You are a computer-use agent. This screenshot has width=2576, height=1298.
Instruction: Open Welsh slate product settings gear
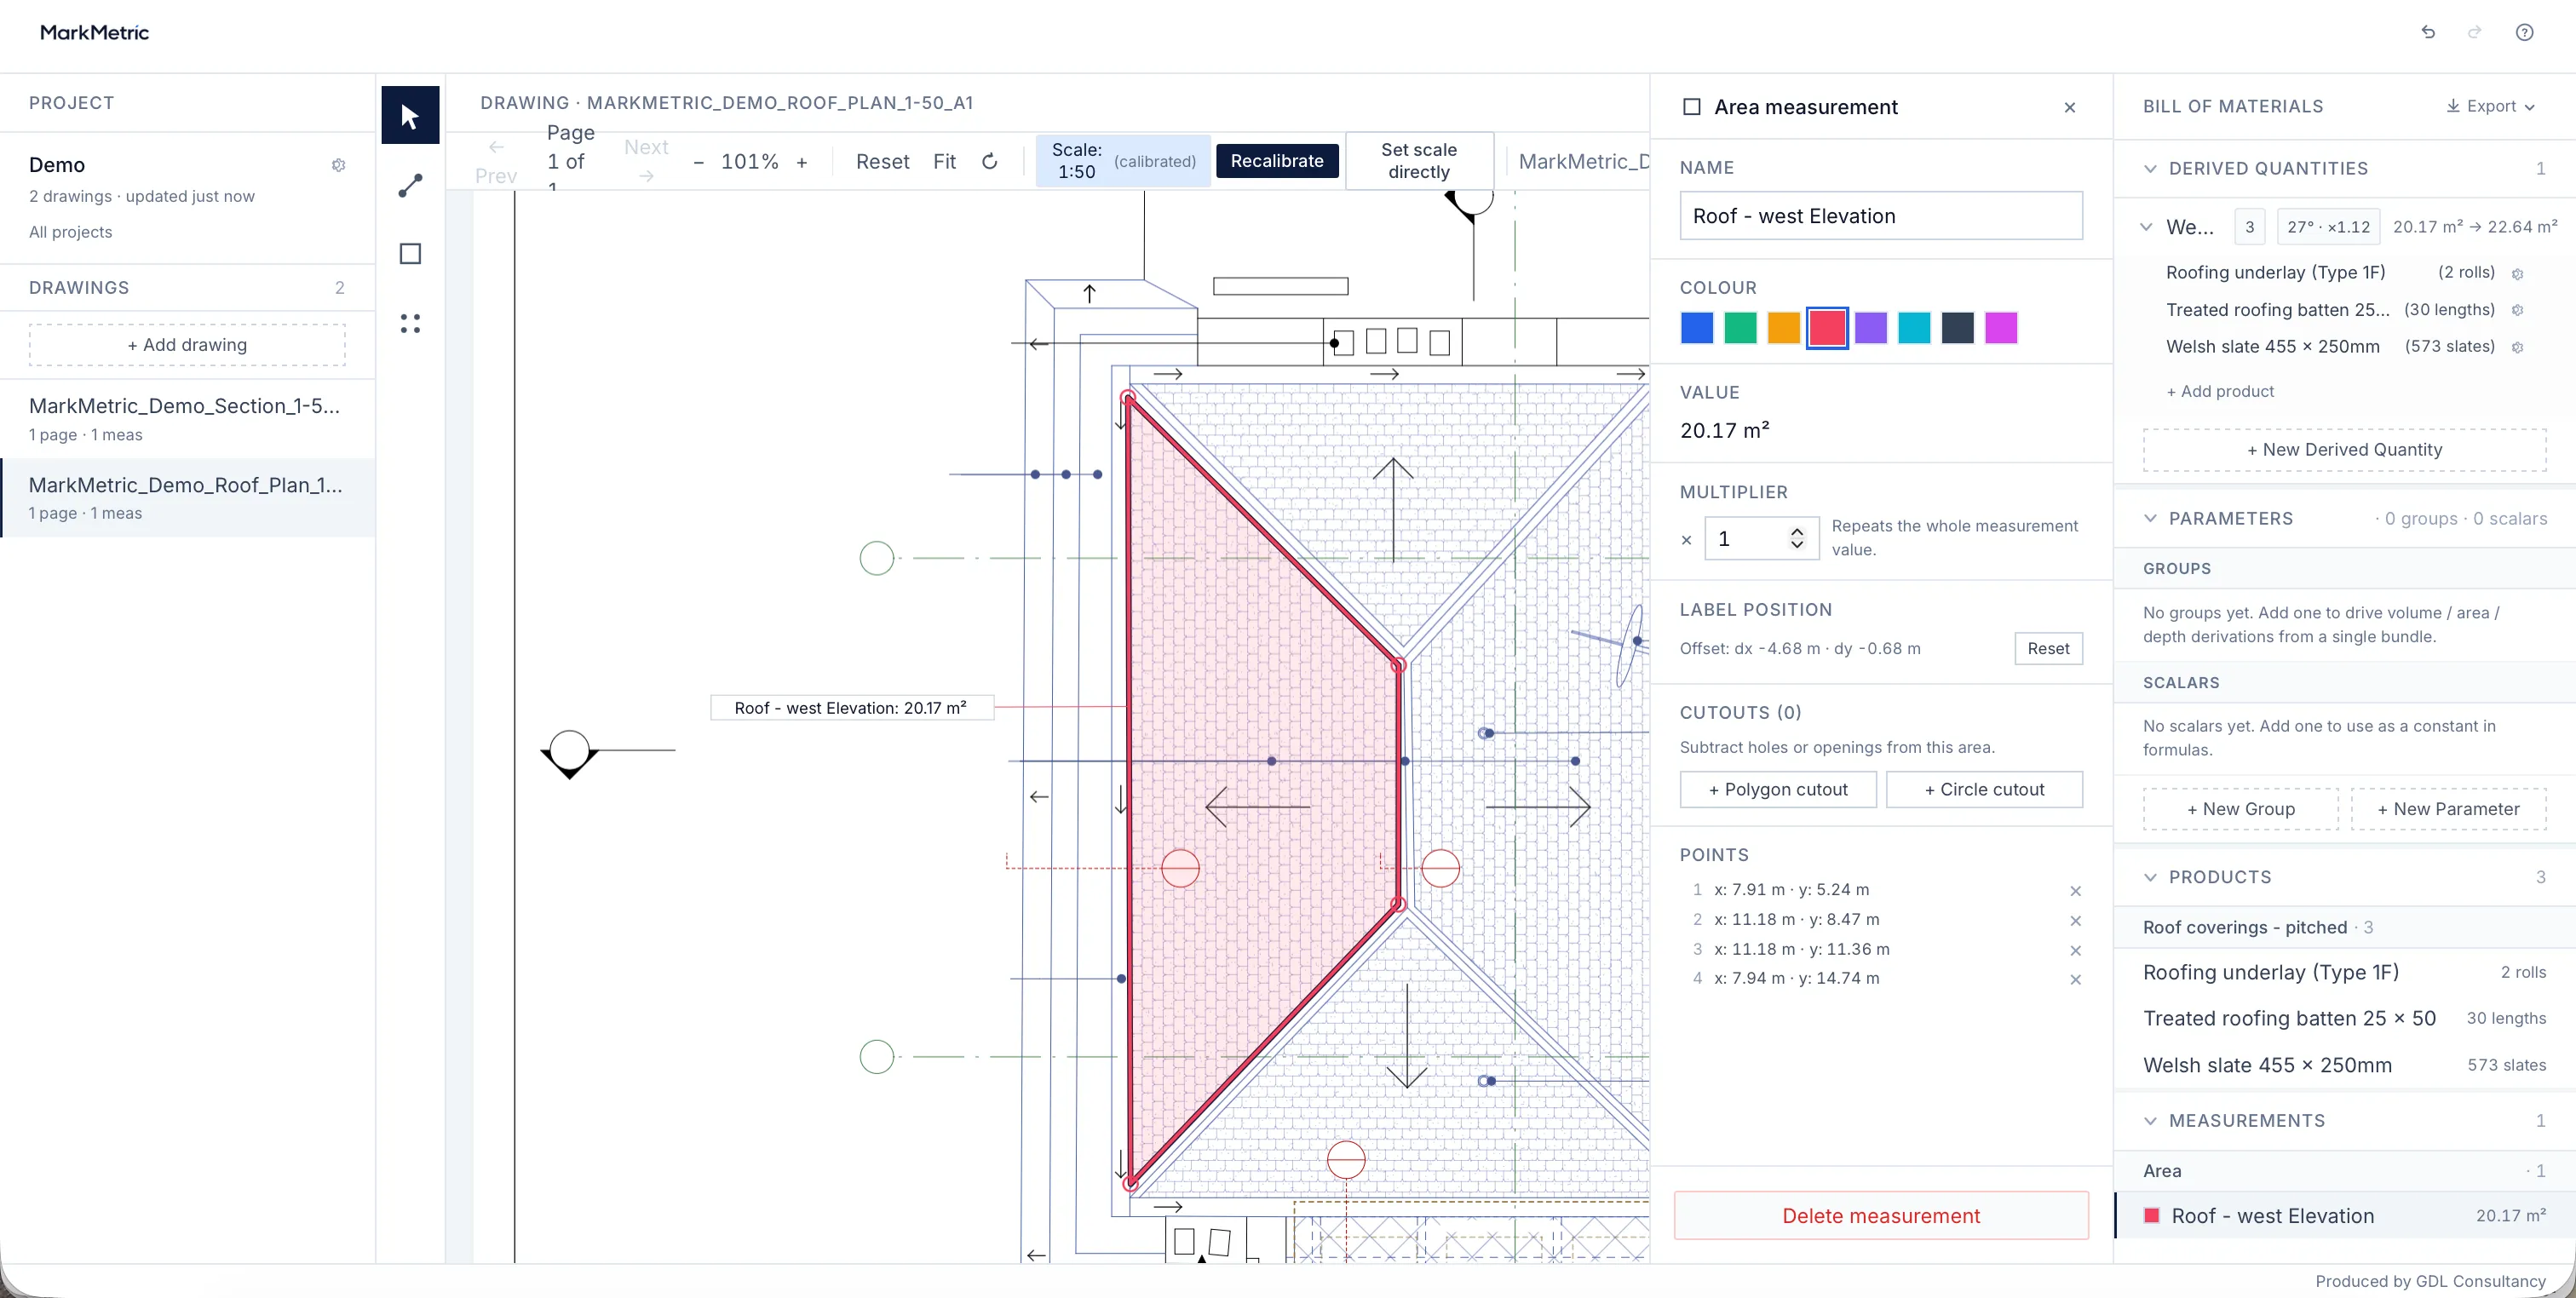[x=2517, y=347]
